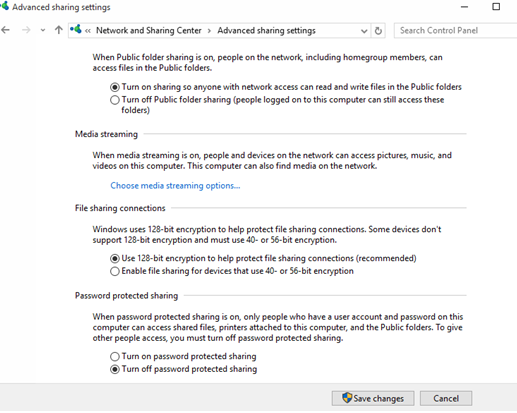
Task: Click the Forward navigation arrow
Action: click(x=26, y=30)
